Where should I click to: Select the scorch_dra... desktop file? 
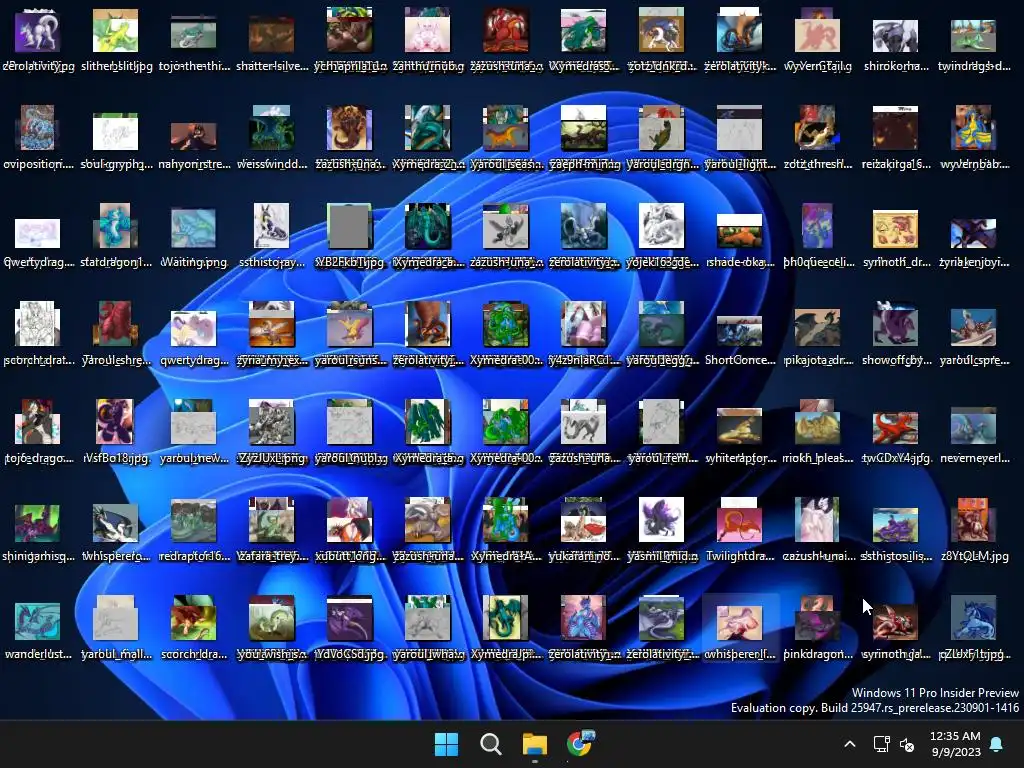coord(193,628)
